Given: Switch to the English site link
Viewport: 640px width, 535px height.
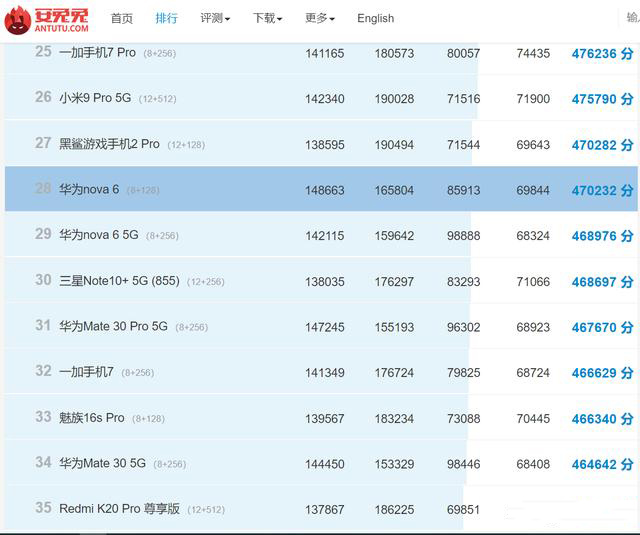Looking at the screenshot, I should pos(376,18).
